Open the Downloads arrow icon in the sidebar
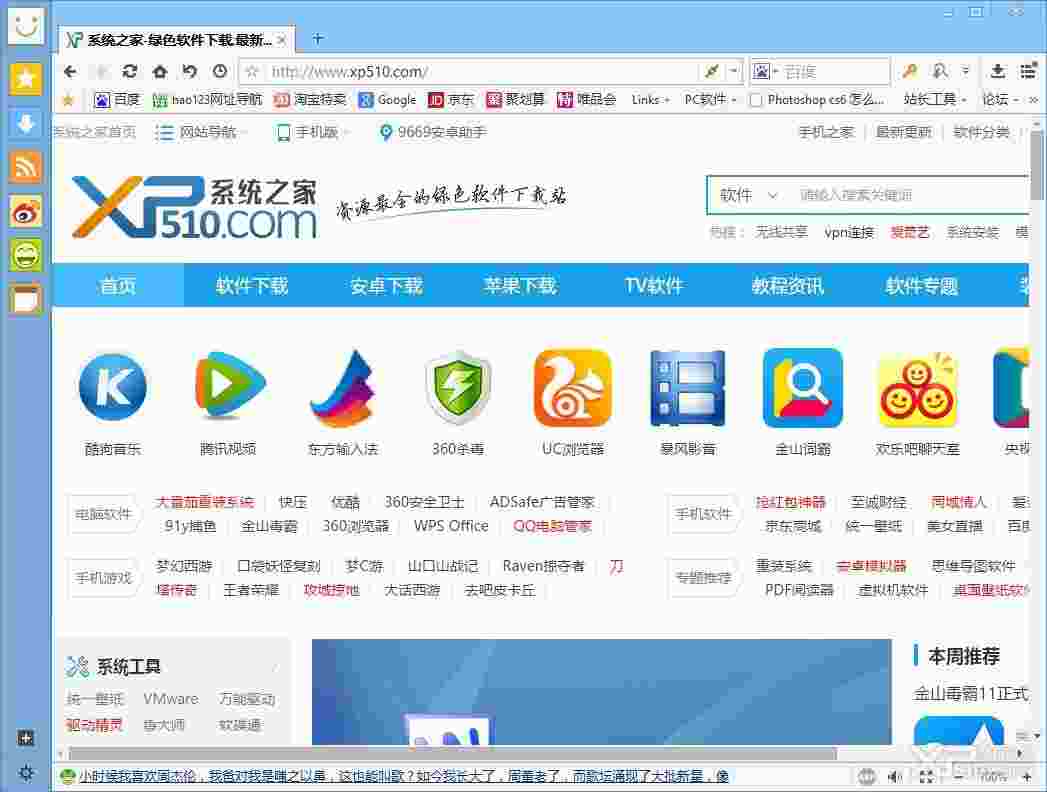This screenshot has width=1047, height=792. (x=25, y=124)
